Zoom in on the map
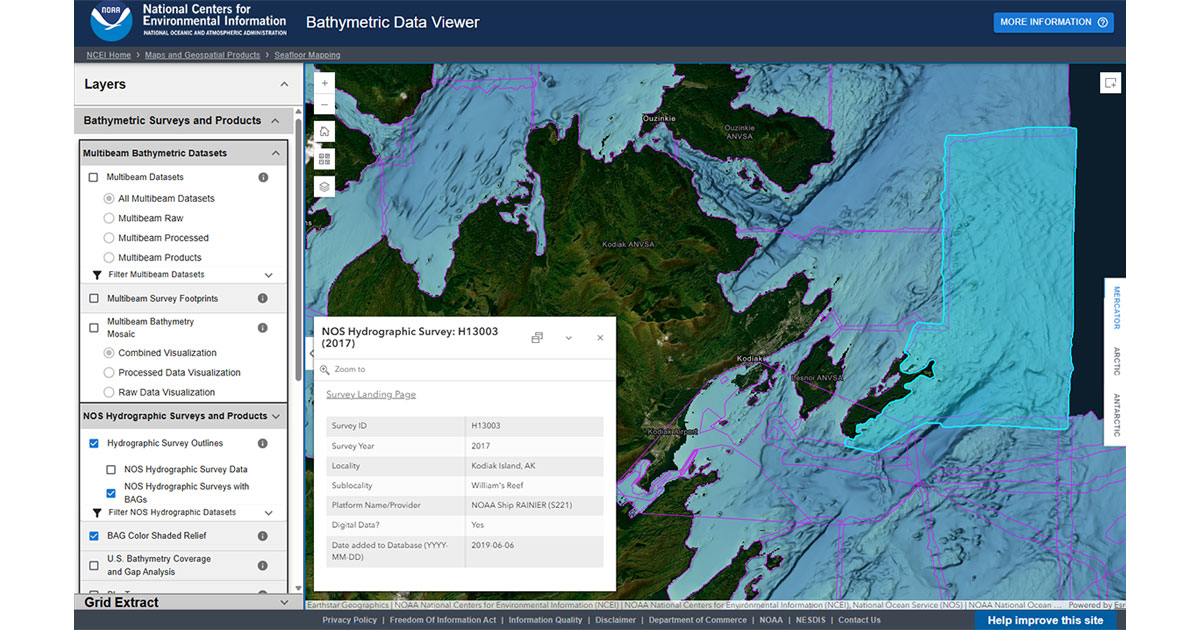The height and width of the screenshot is (630, 1200). 323,83
